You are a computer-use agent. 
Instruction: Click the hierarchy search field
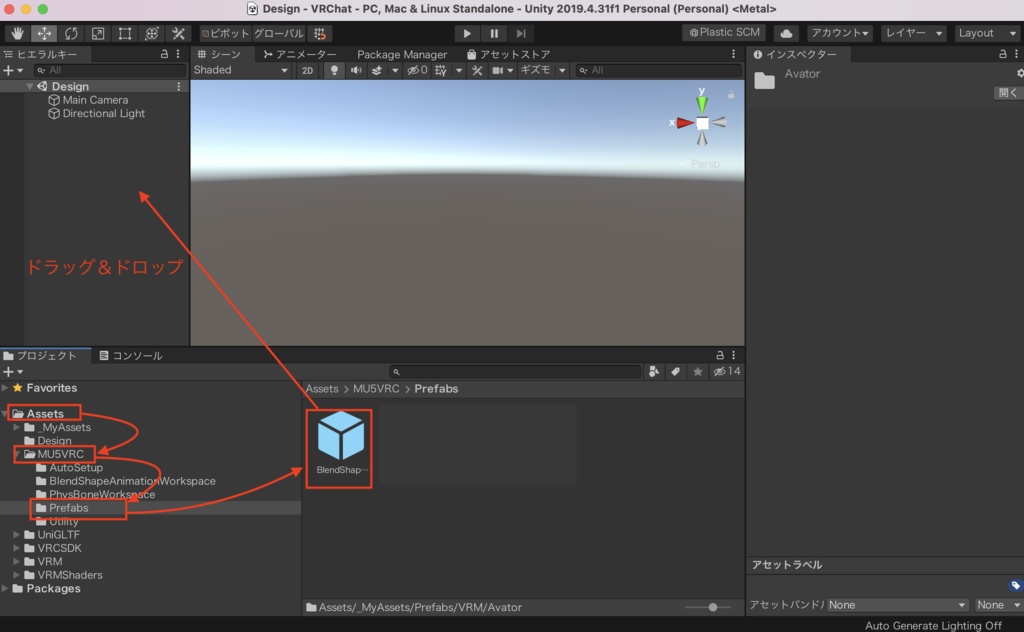coord(110,70)
